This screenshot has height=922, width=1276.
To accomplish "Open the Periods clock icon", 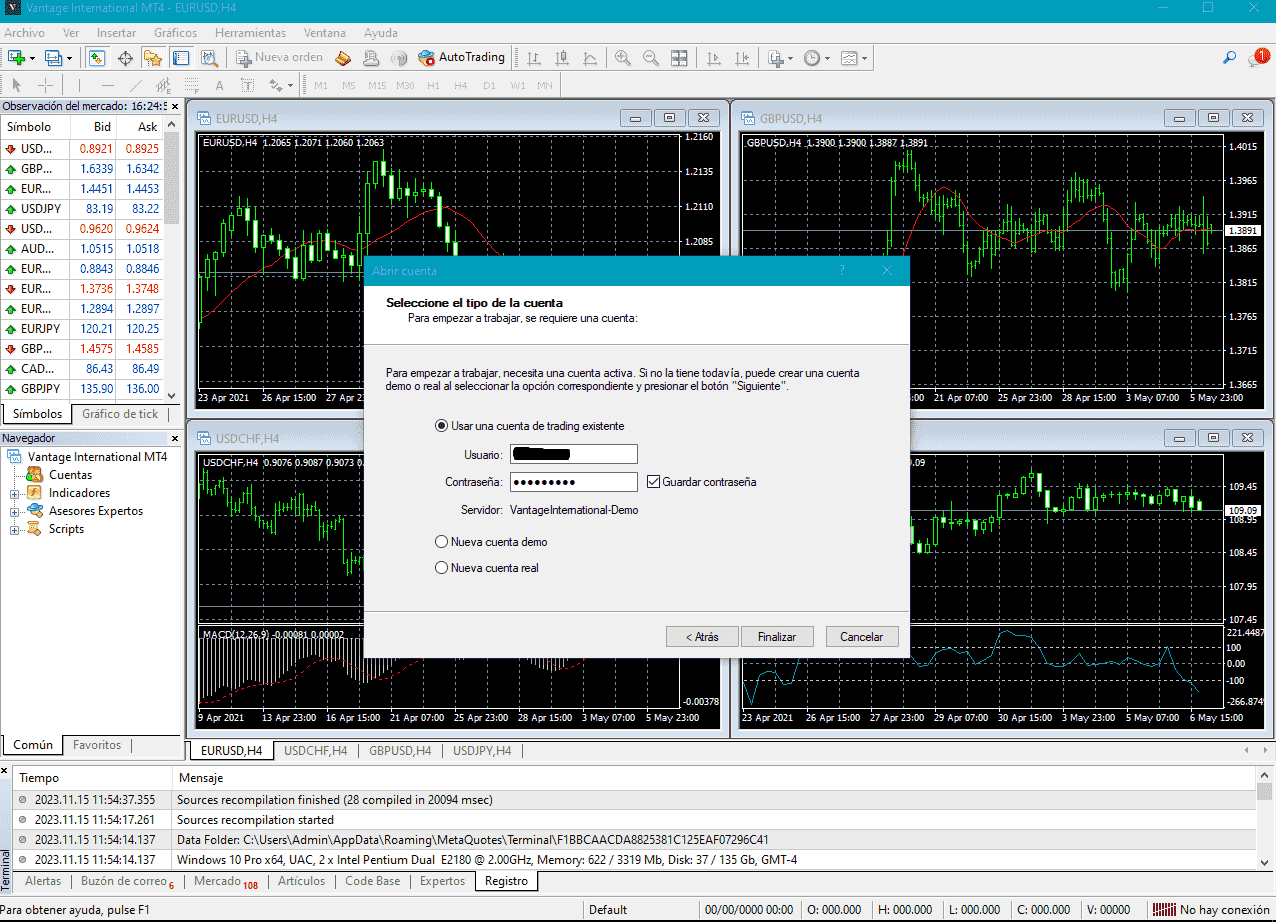I will (811, 58).
